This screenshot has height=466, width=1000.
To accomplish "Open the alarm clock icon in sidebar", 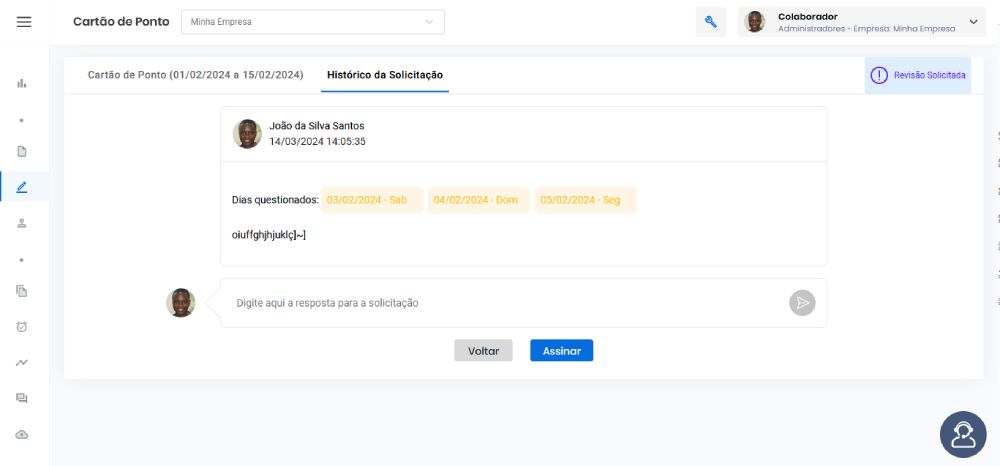I will click(x=22, y=327).
